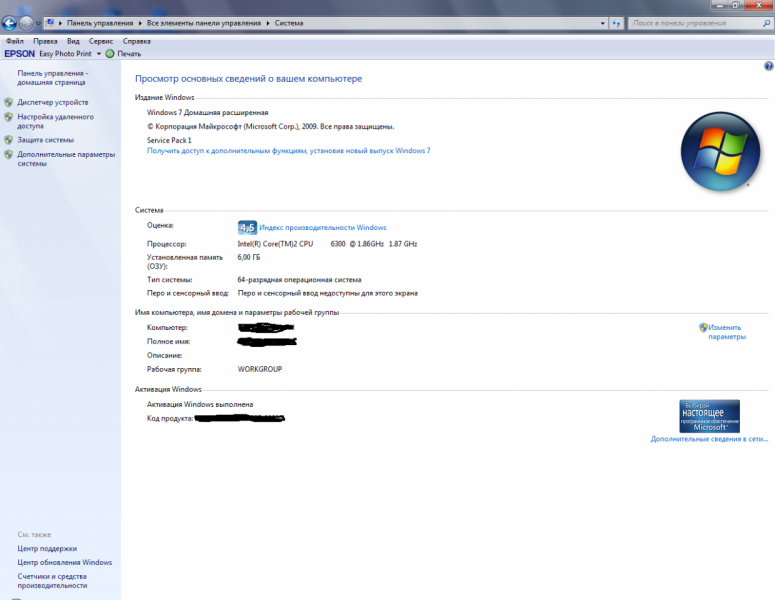Click 'Easy Photo Print' toolbar label

pos(65,53)
